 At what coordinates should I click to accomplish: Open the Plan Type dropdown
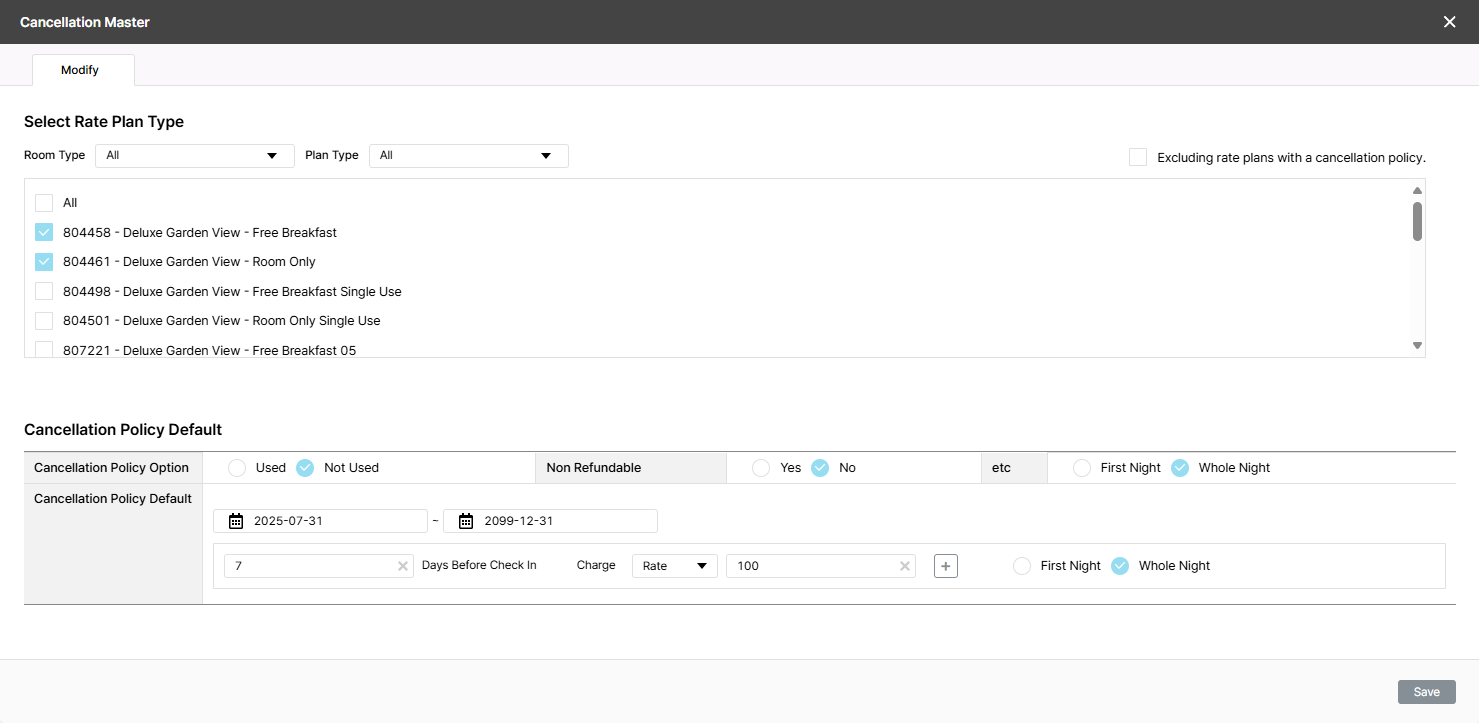coord(468,156)
